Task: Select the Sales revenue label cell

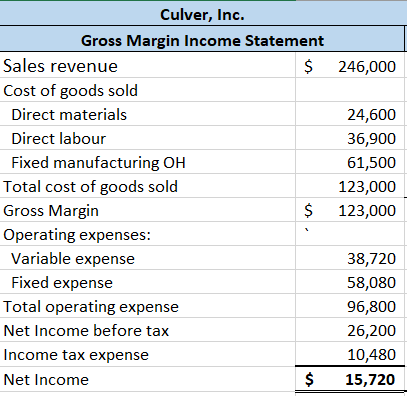Action: click(147, 66)
